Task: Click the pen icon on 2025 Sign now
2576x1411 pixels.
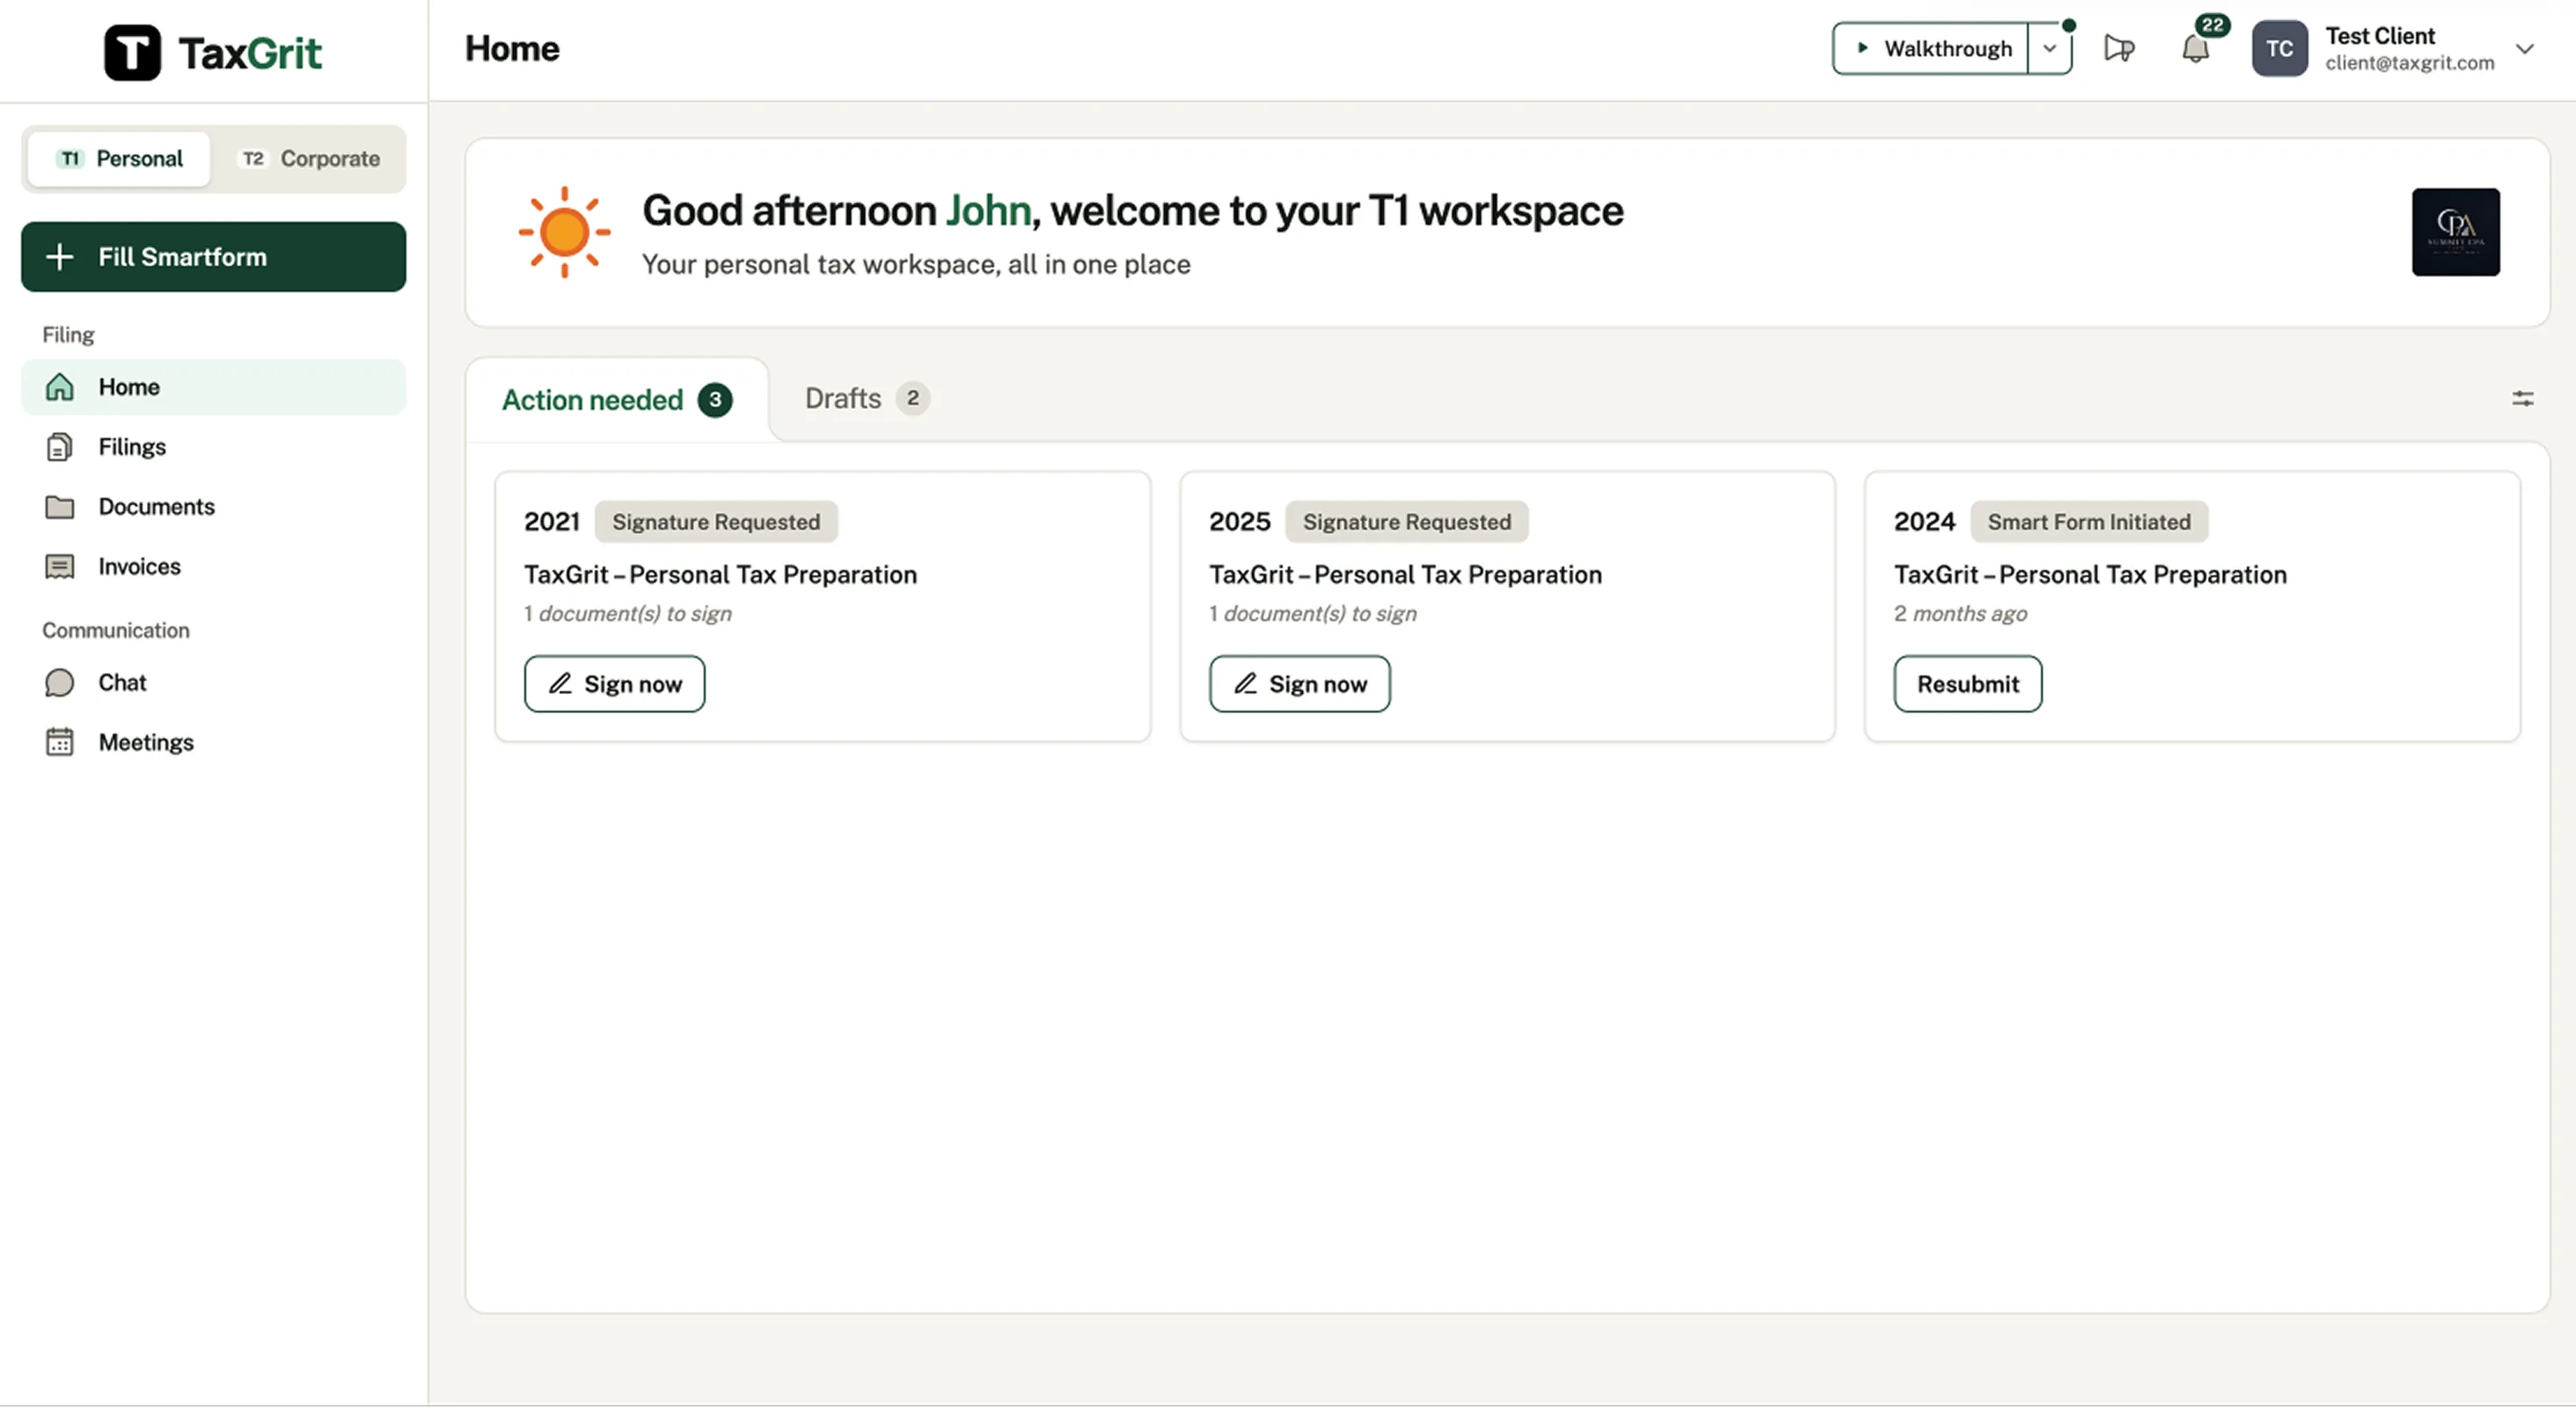Action: click(x=1245, y=684)
